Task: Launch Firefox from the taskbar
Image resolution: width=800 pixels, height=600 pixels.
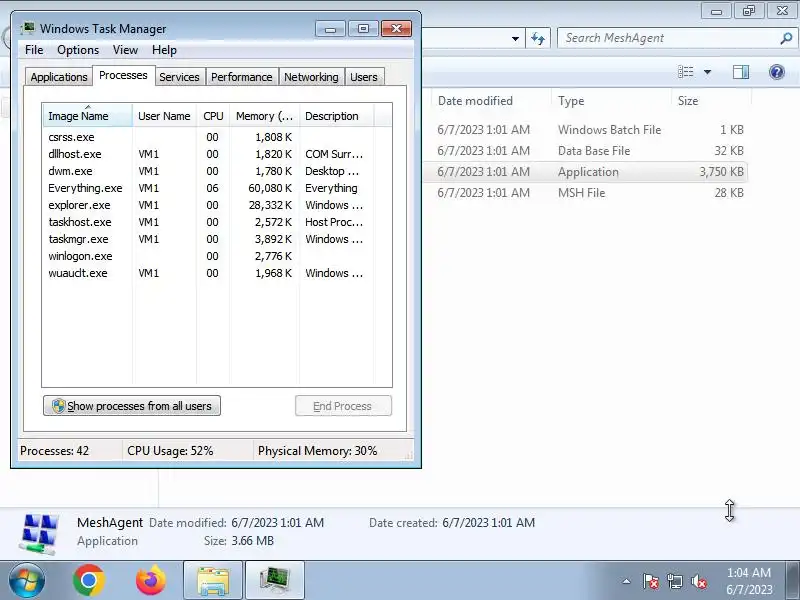Action: tap(151, 581)
